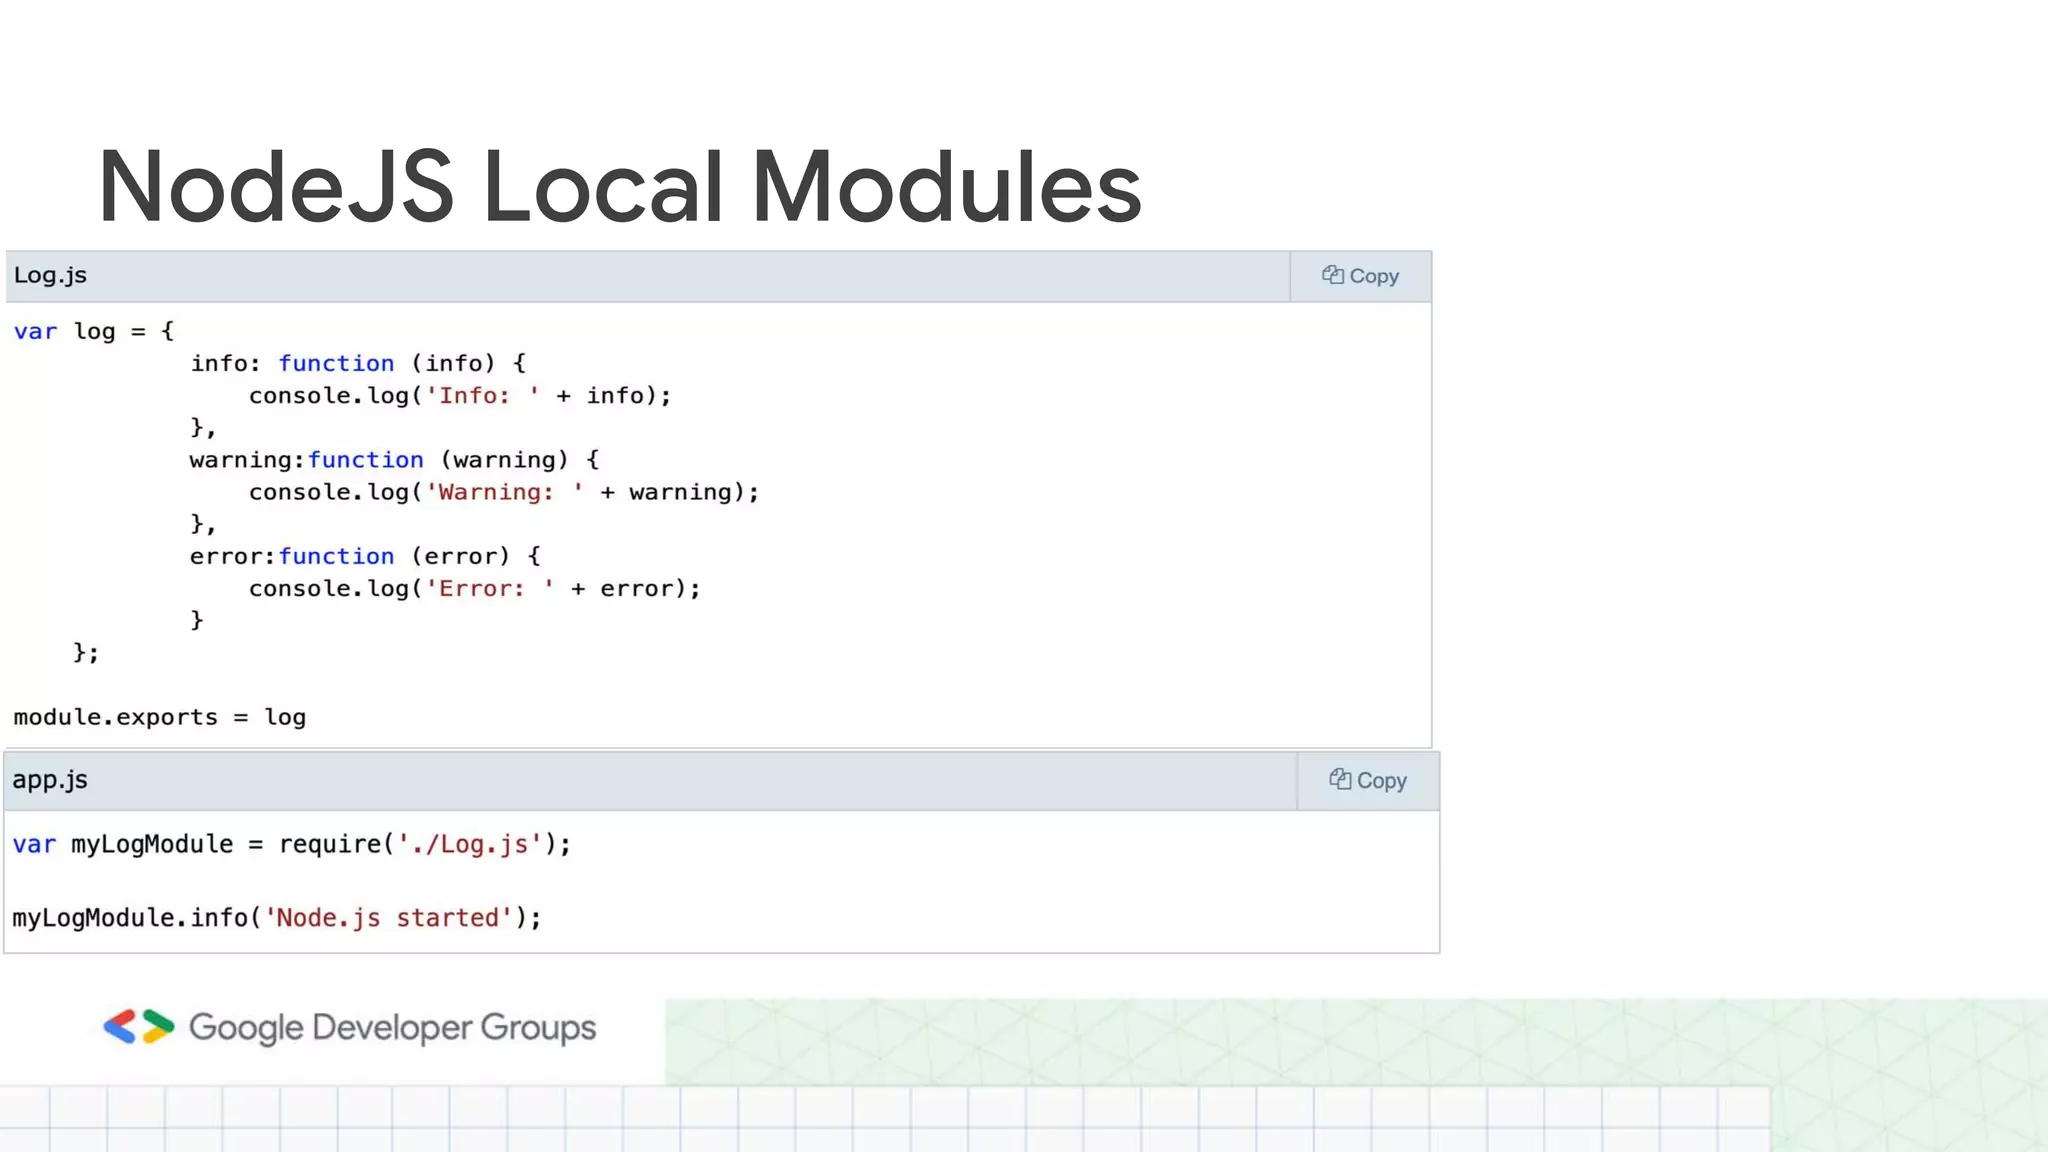Click the closing '};' line in Log.js
Screen dimensions: 2048x1152
coord(86,653)
